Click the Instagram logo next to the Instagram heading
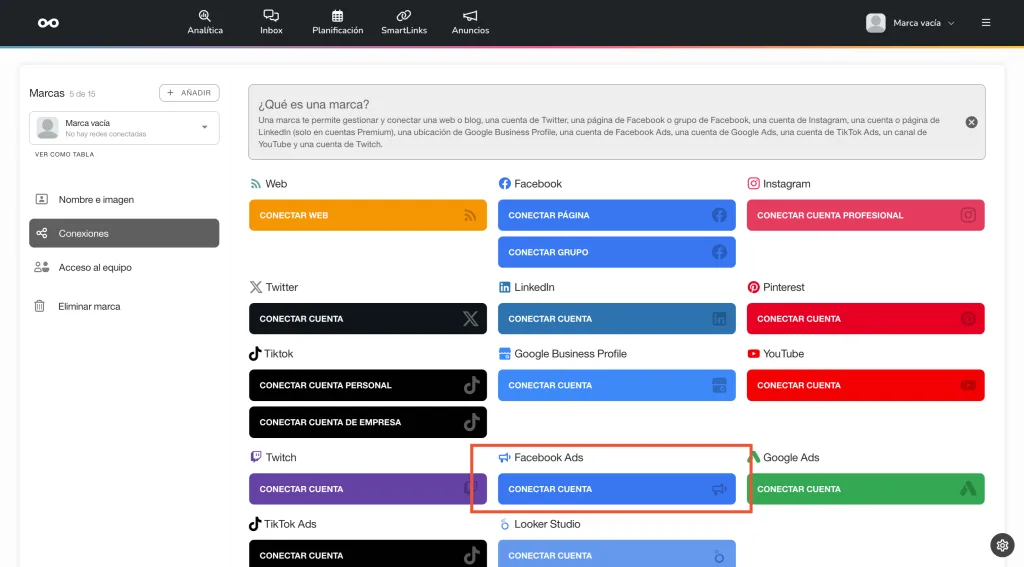Screen dimensions: 1024x567 (x=754, y=184)
